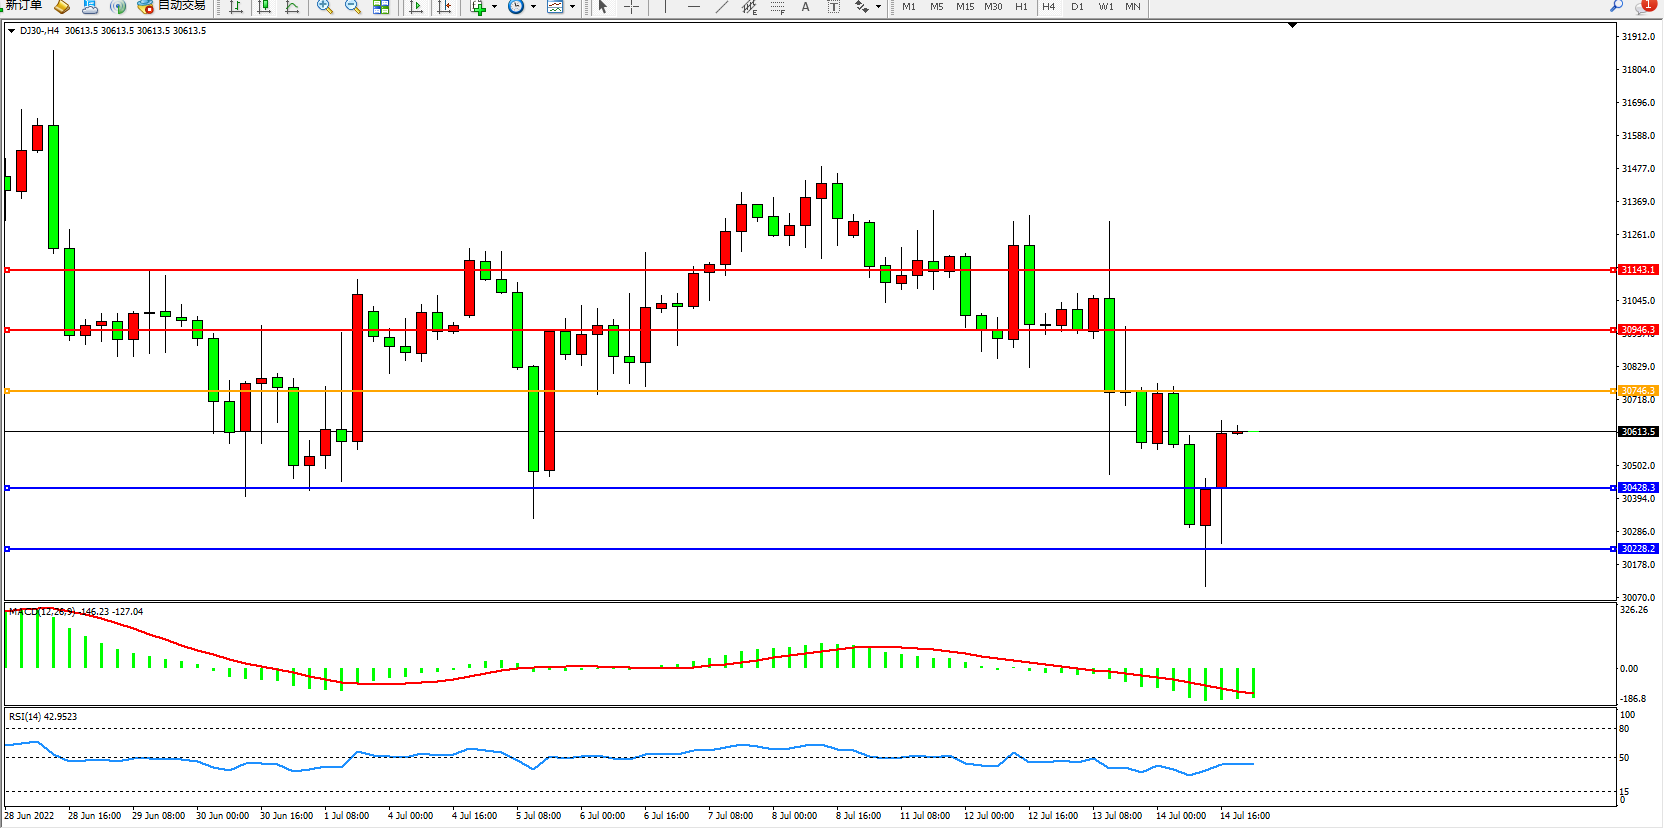Switch to the D1 timeframe

1077,7
